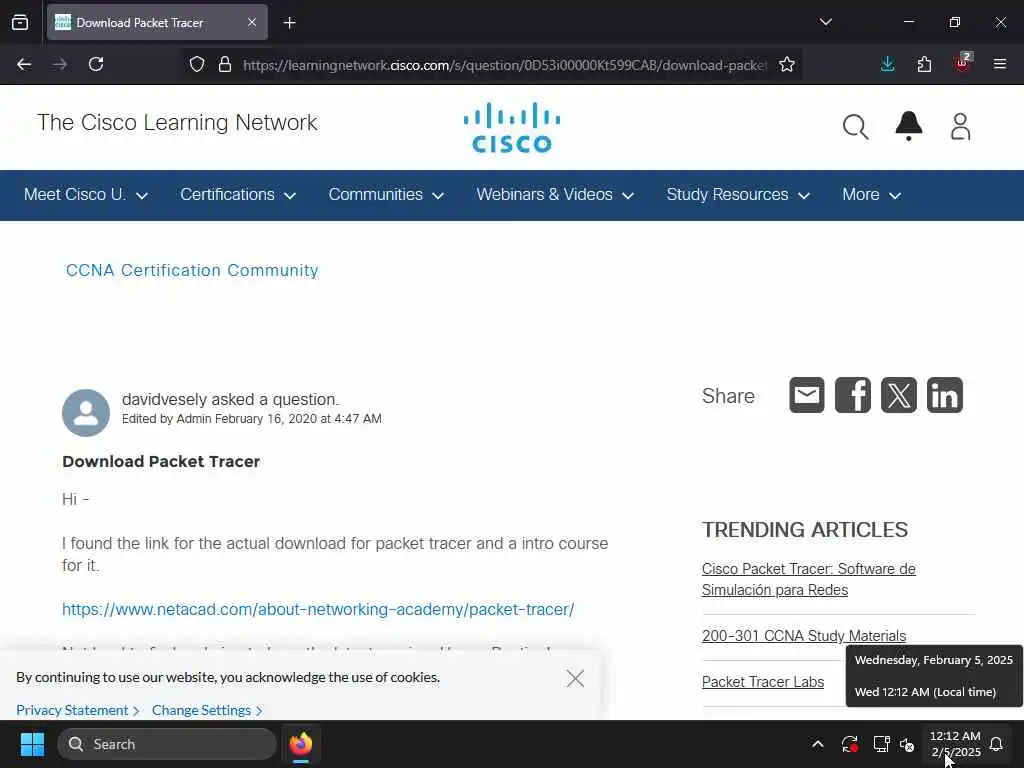Open the uBlock Origin extension icon
Image resolution: width=1024 pixels, height=768 pixels.
click(x=962, y=63)
